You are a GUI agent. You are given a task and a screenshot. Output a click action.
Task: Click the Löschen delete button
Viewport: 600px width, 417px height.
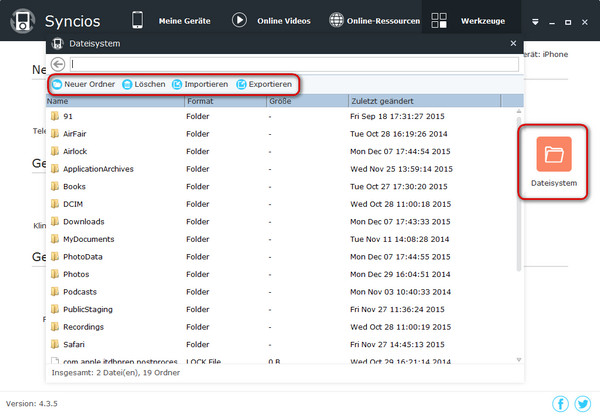144,84
